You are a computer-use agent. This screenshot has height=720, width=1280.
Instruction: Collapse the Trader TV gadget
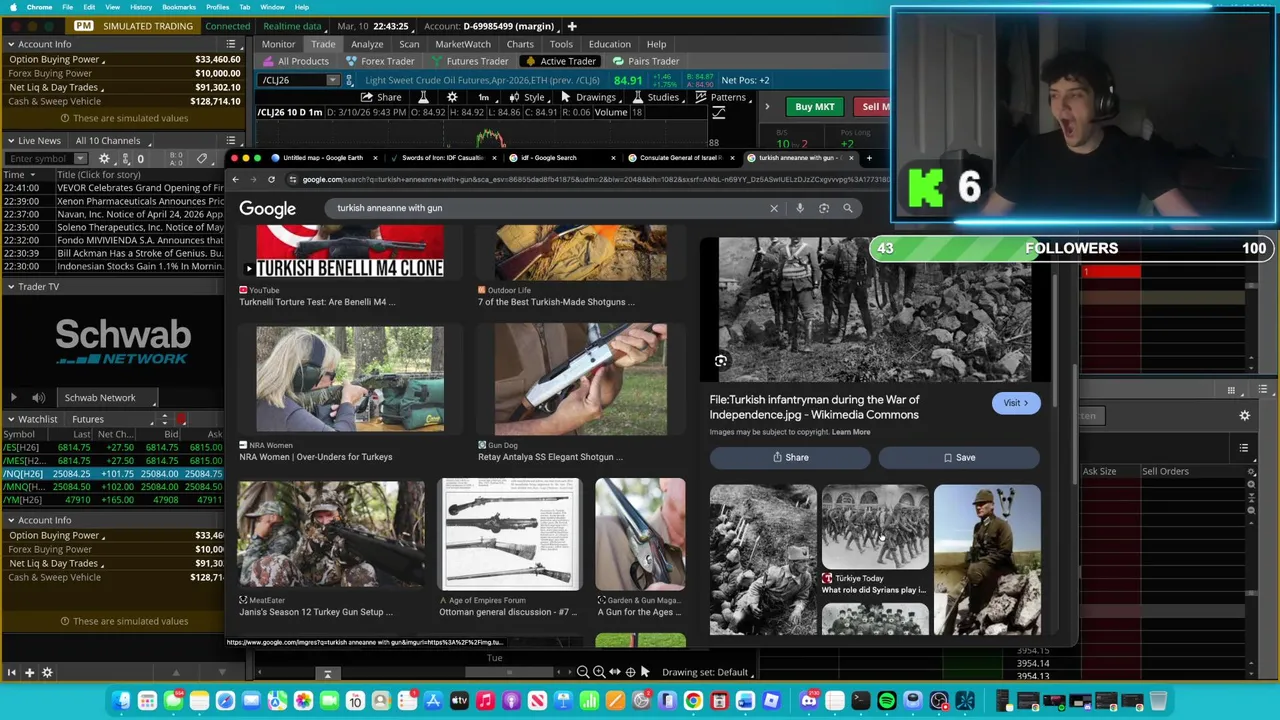coord(11,287)
